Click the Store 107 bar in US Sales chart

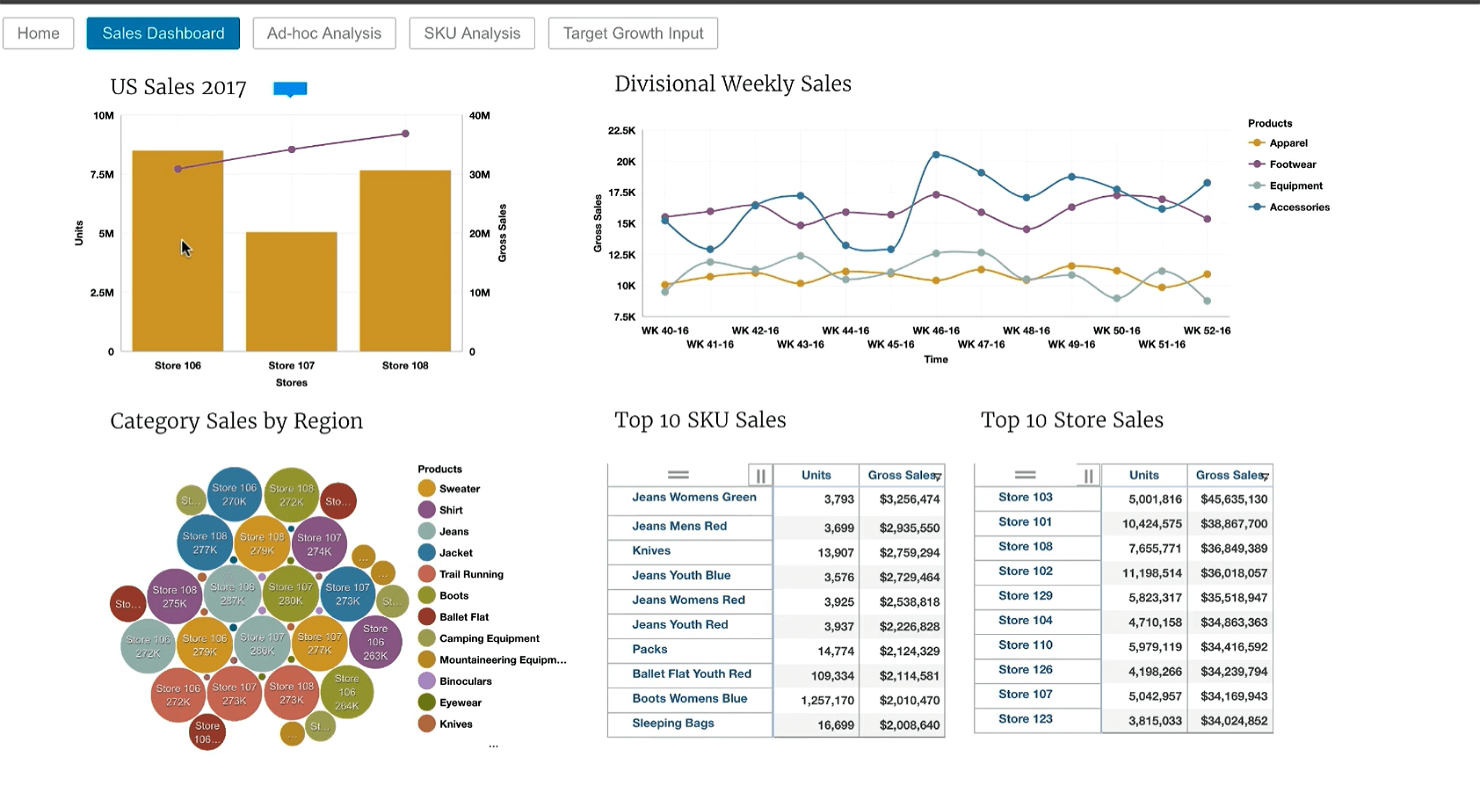tap(292, 292)
